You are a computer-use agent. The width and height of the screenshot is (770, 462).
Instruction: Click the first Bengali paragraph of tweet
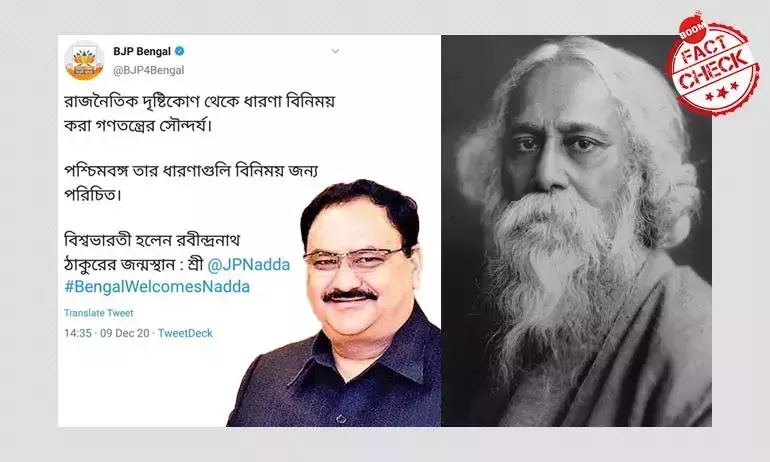[x=199, y=113]
